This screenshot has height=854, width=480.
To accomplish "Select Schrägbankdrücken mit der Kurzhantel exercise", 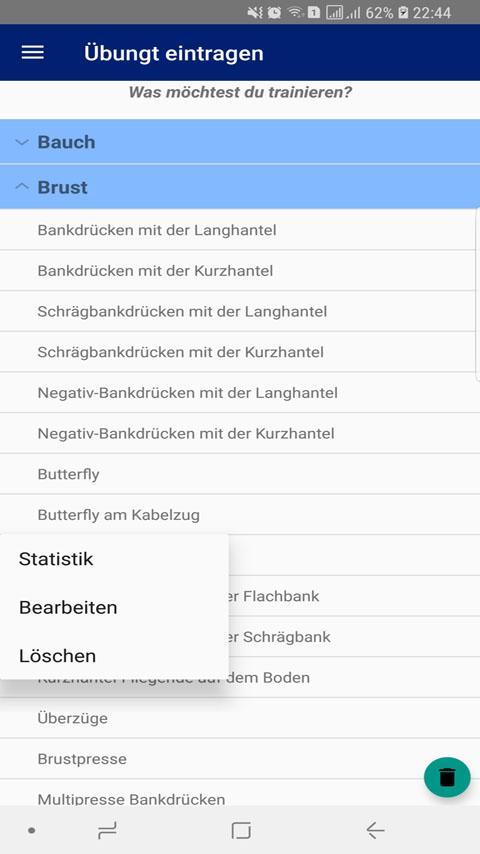I will pos(240,352).
